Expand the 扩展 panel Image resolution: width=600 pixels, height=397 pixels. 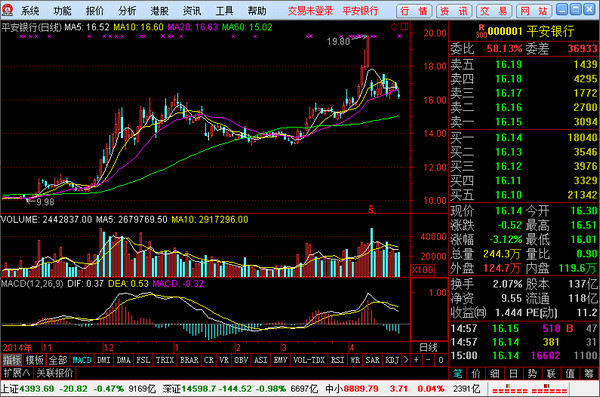click(16, 373)
